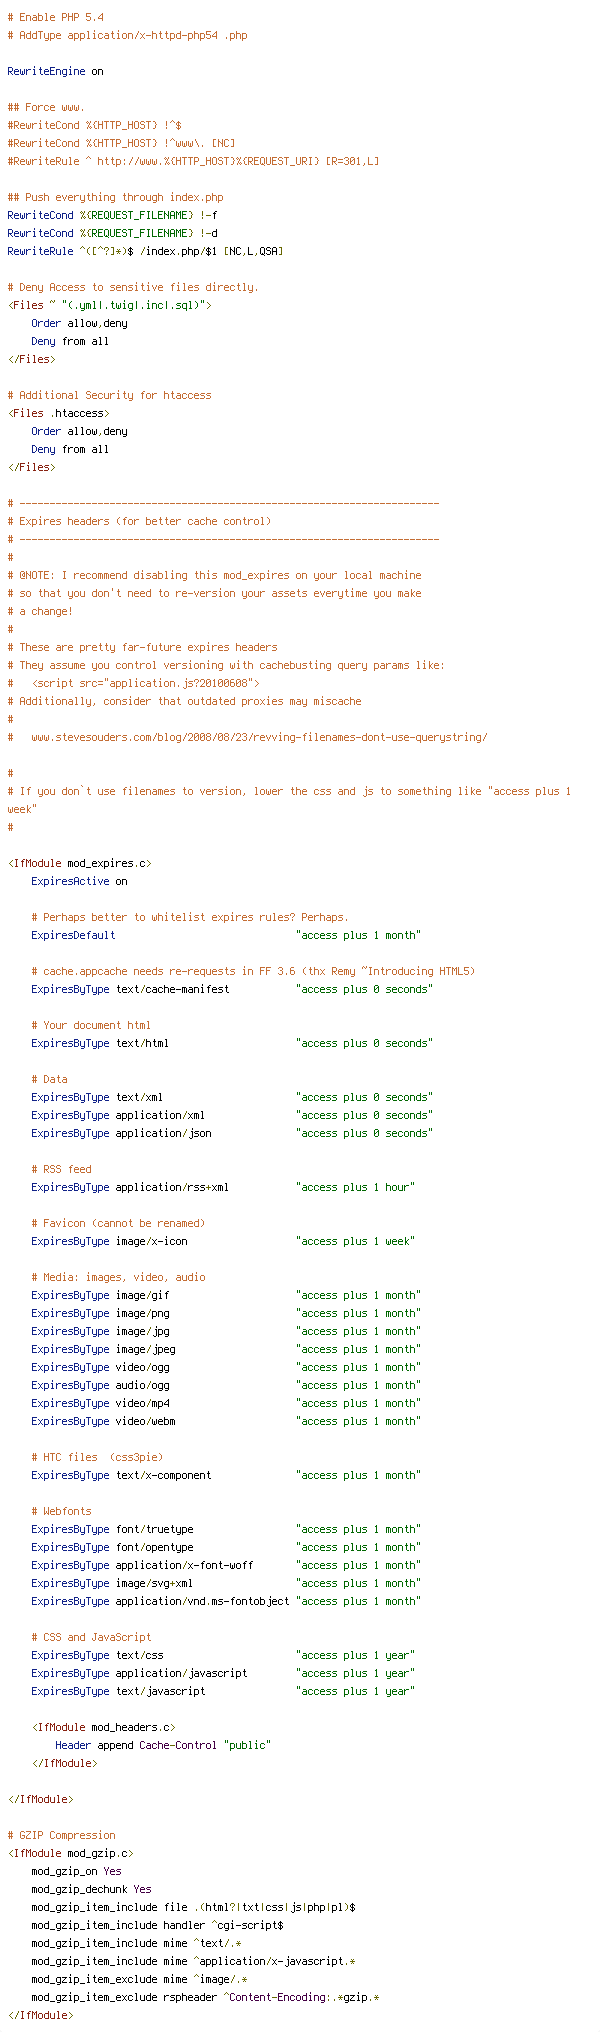Click ExpiresActive on directive

click(x=79, y=881)
